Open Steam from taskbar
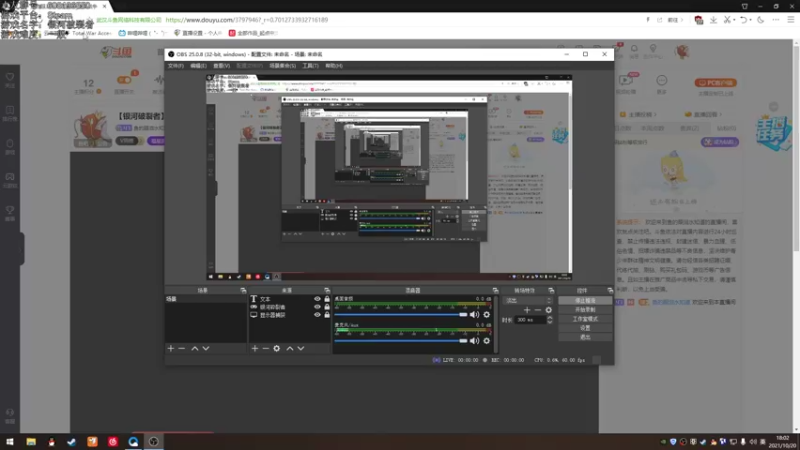800x450 pixels. pyautogui.click(x=71, y=442)
